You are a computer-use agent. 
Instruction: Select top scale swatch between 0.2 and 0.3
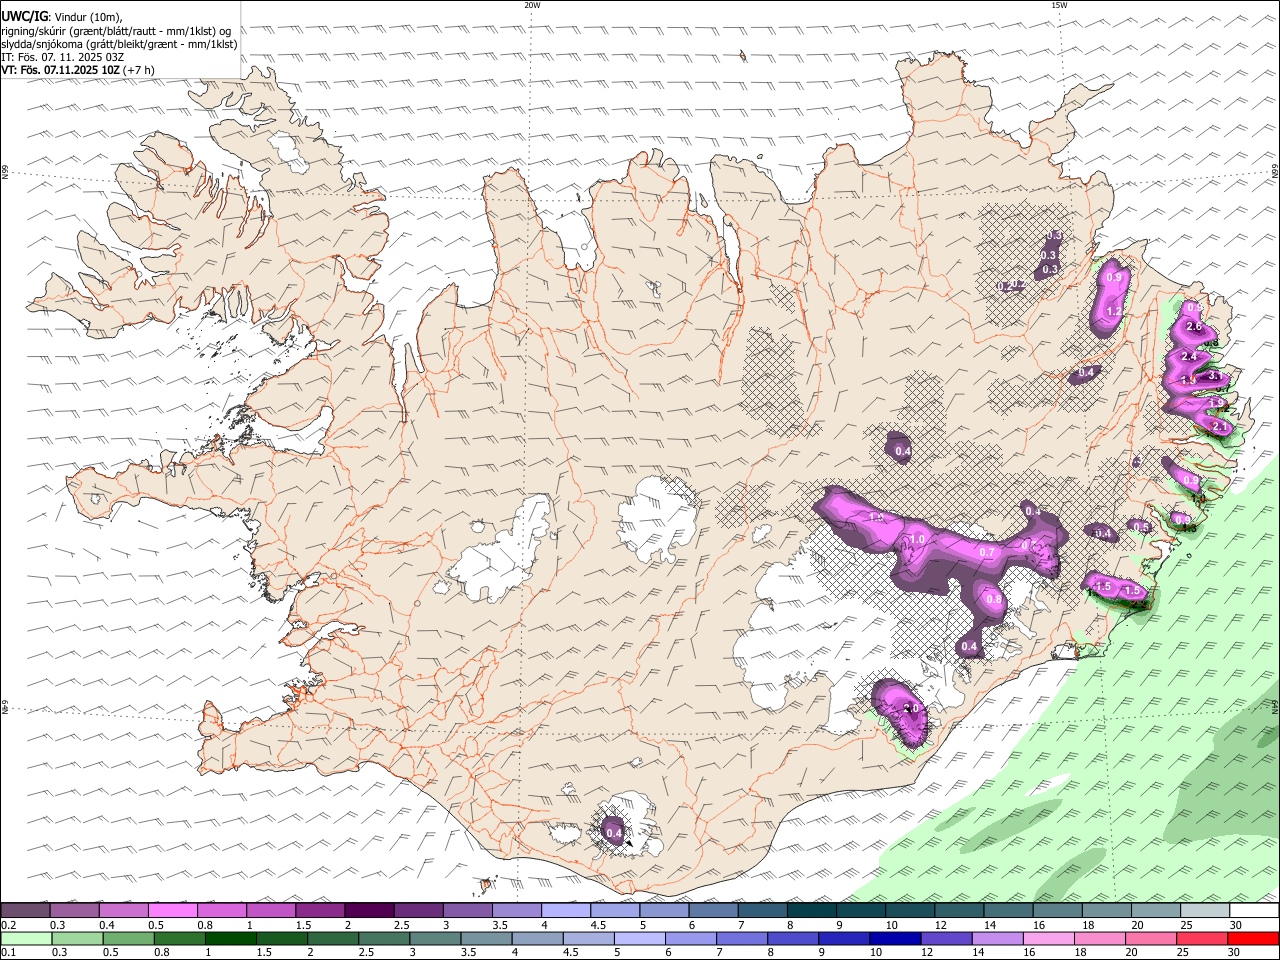(x=25, y=910)
